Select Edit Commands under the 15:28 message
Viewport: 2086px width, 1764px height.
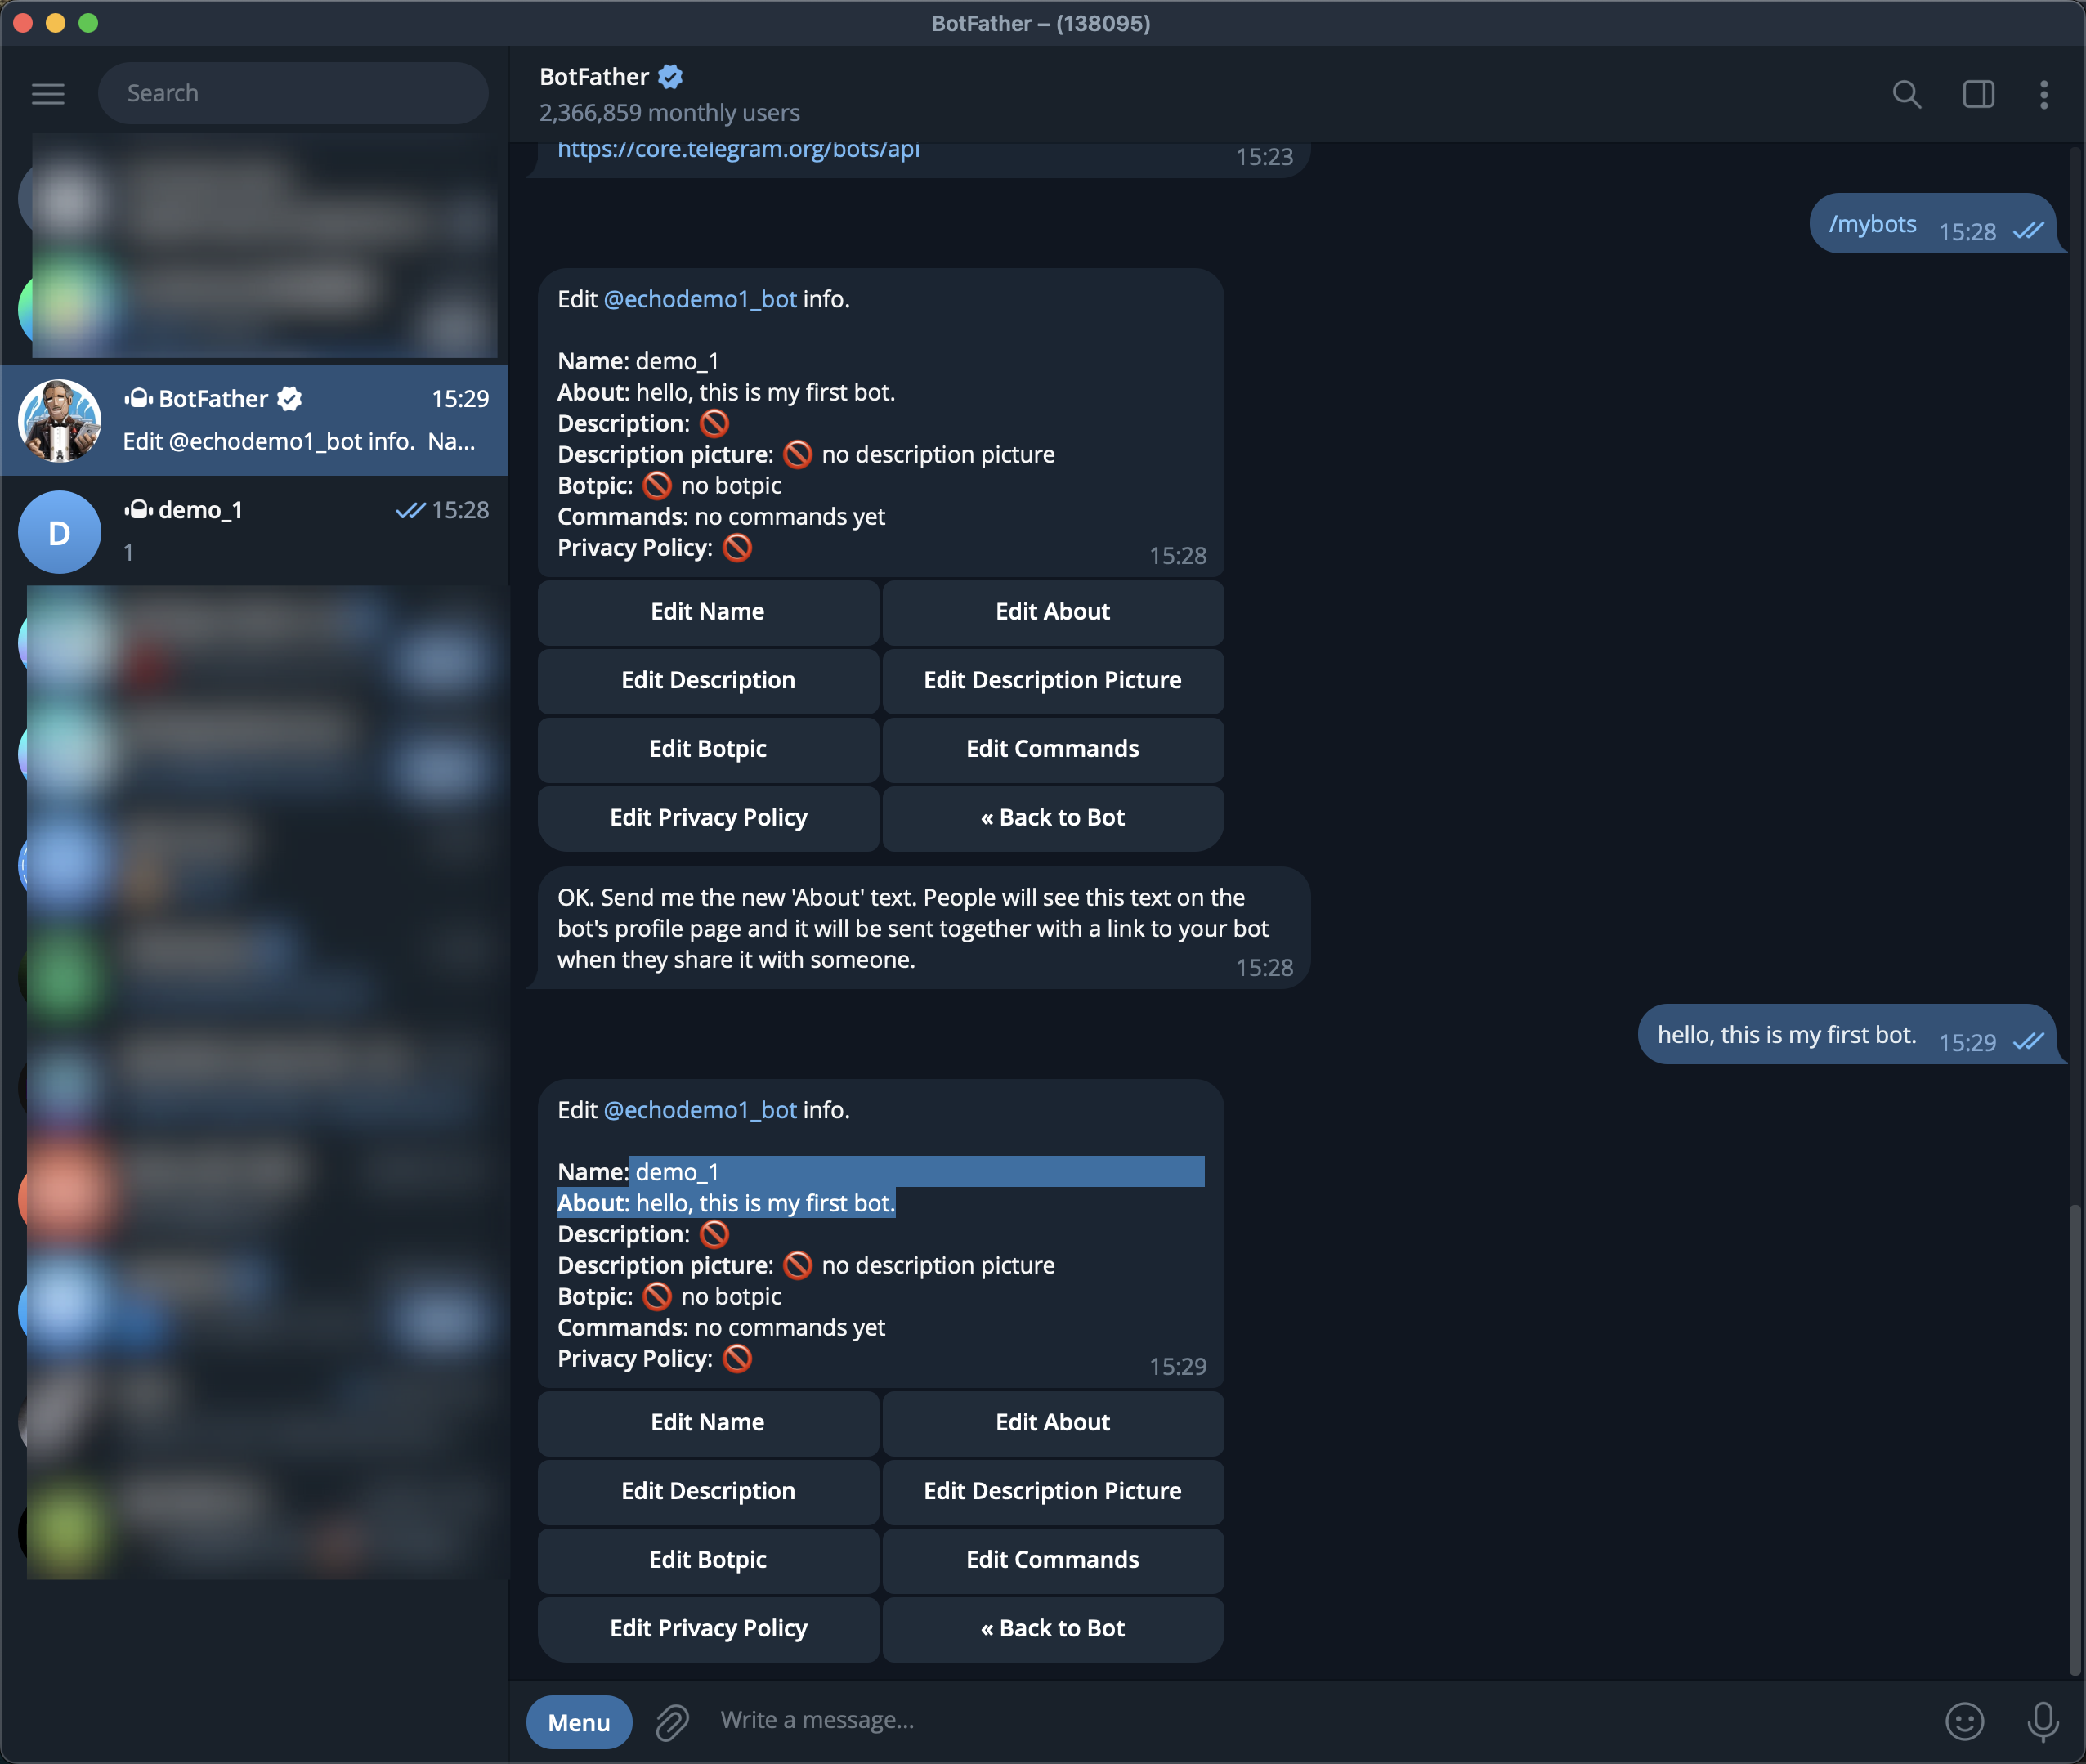(x=1053, y=750)
